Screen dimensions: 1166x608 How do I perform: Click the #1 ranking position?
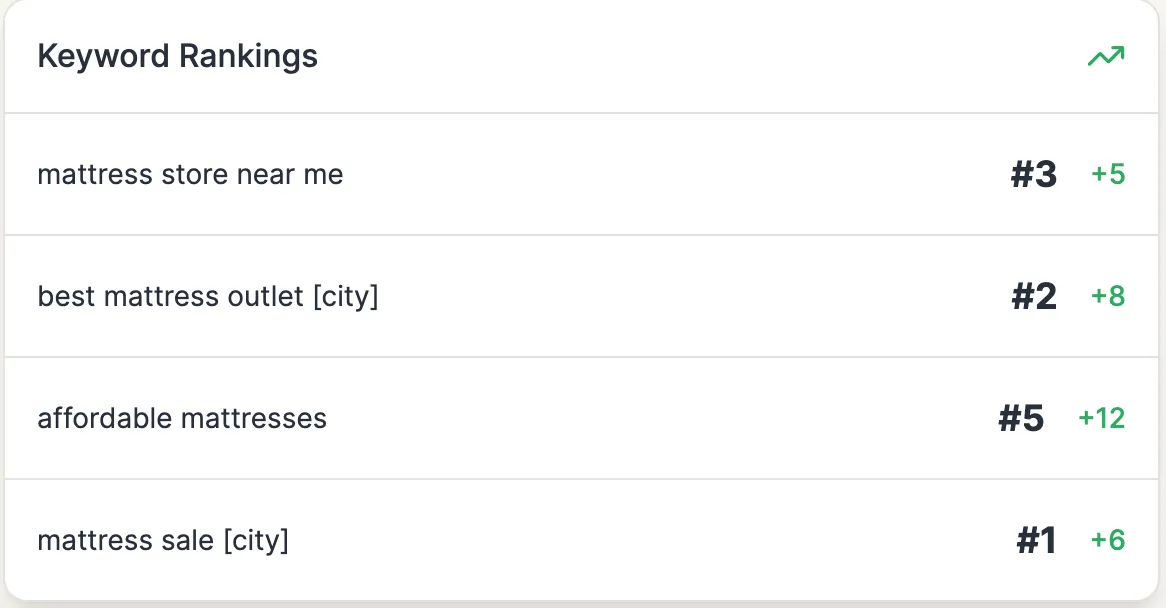pyautogui.click(x=1036, y=541)
